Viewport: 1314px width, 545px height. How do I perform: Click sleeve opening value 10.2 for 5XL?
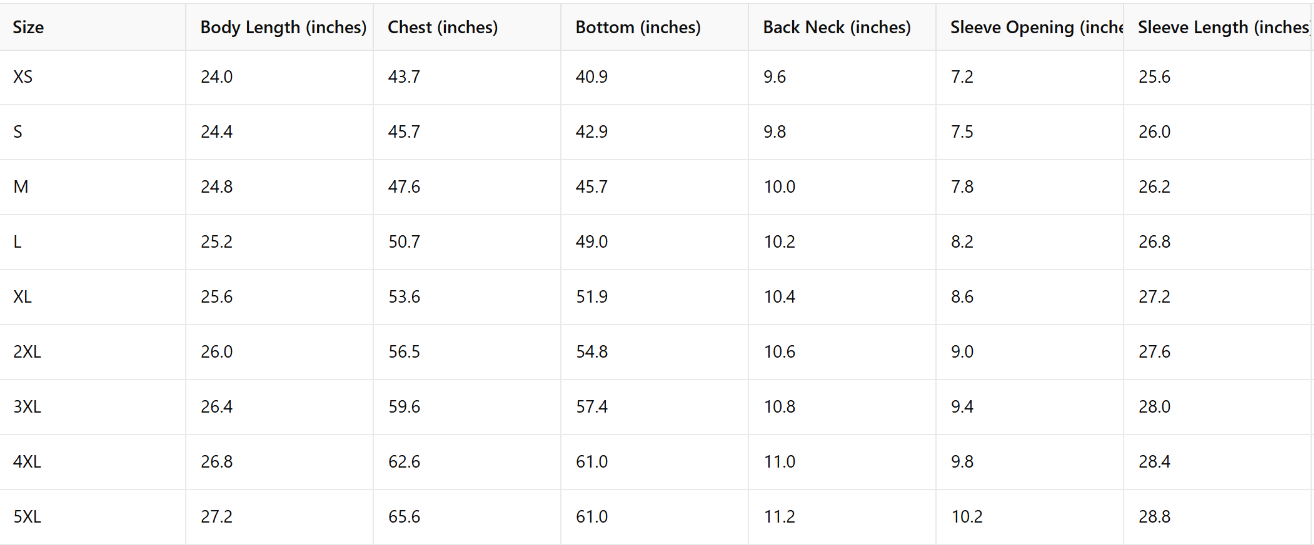[x=966, y=517]
